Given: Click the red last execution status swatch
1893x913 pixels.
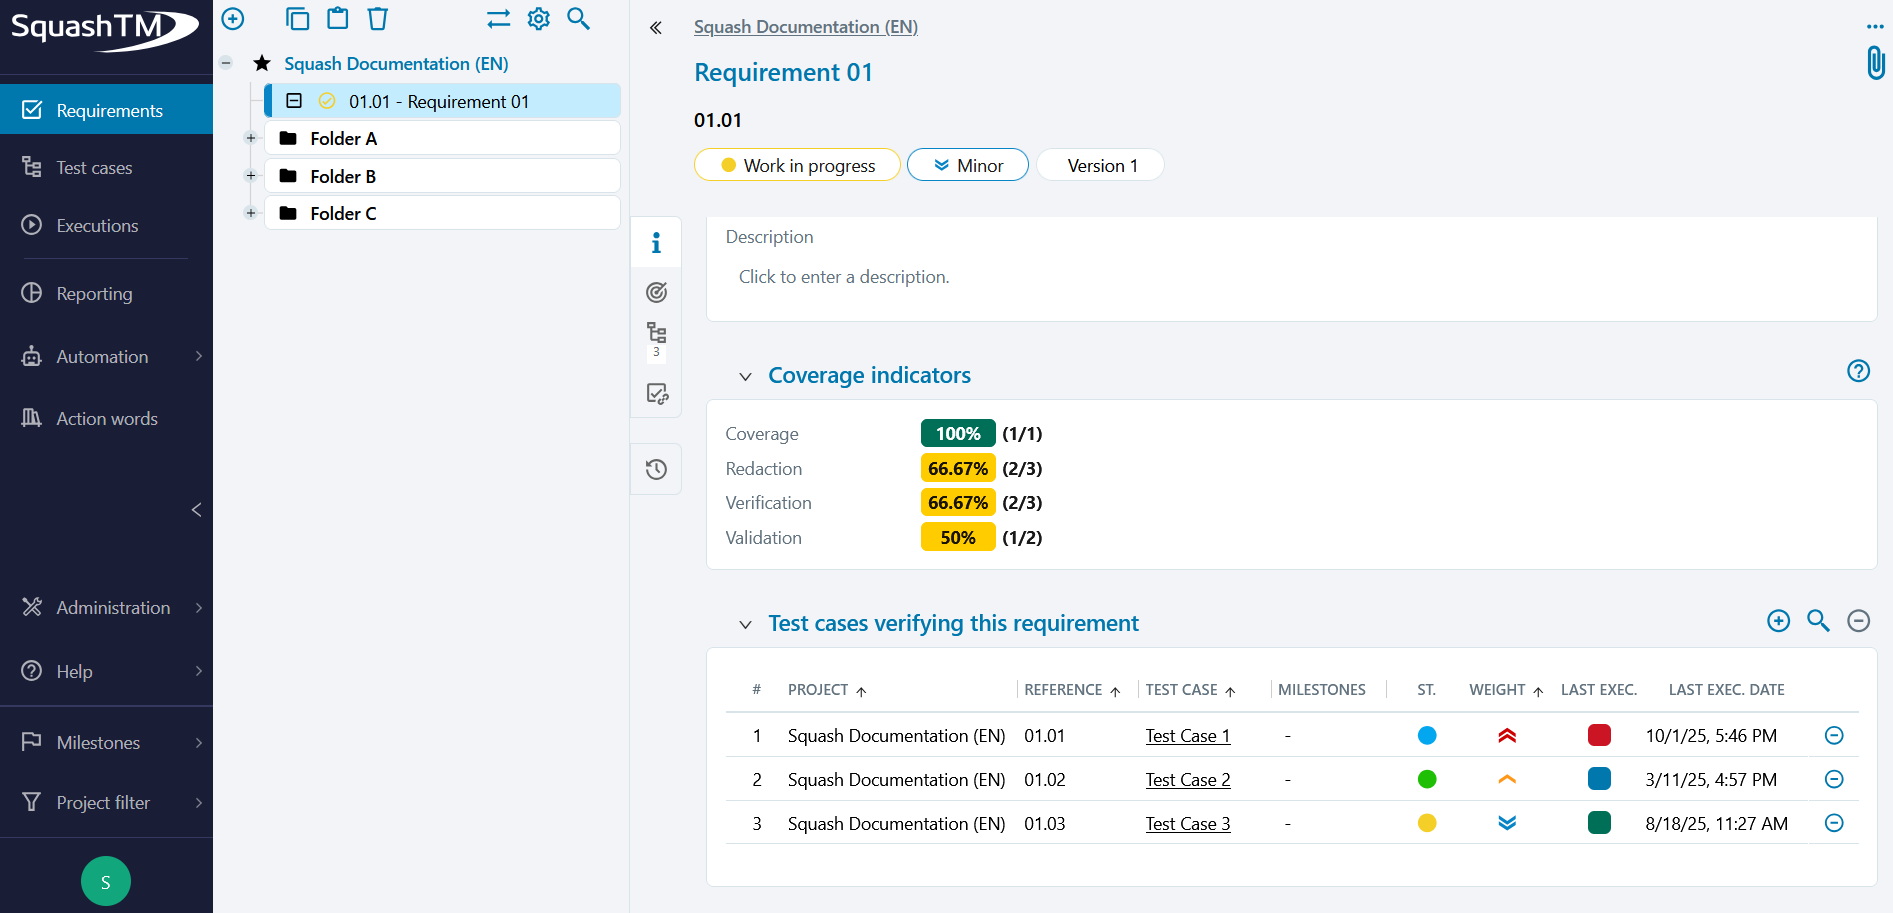Looking at the screenshot, I should click(x=1598, y=735).
